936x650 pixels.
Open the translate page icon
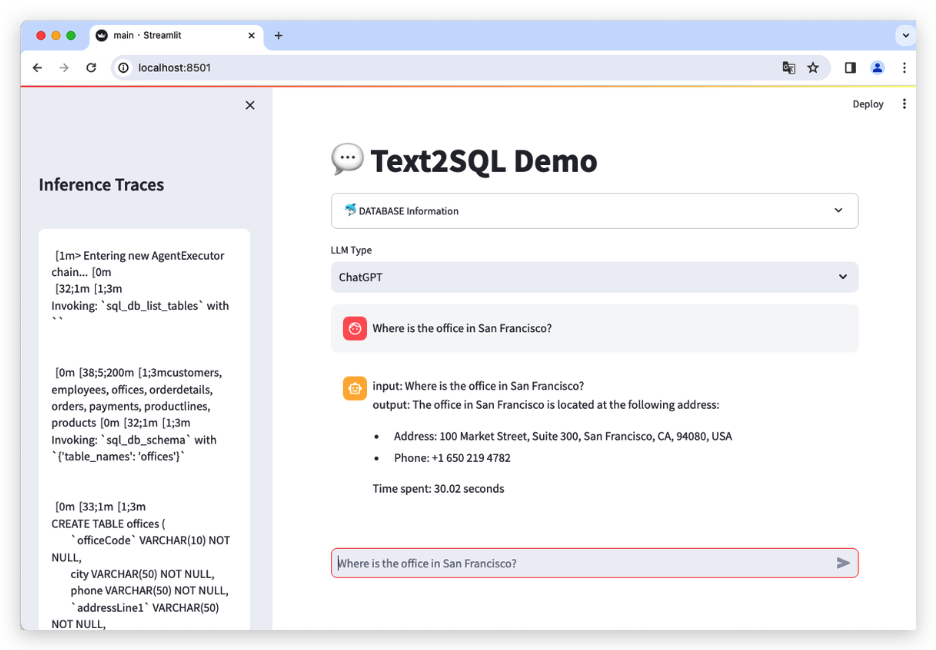point(789,68)
